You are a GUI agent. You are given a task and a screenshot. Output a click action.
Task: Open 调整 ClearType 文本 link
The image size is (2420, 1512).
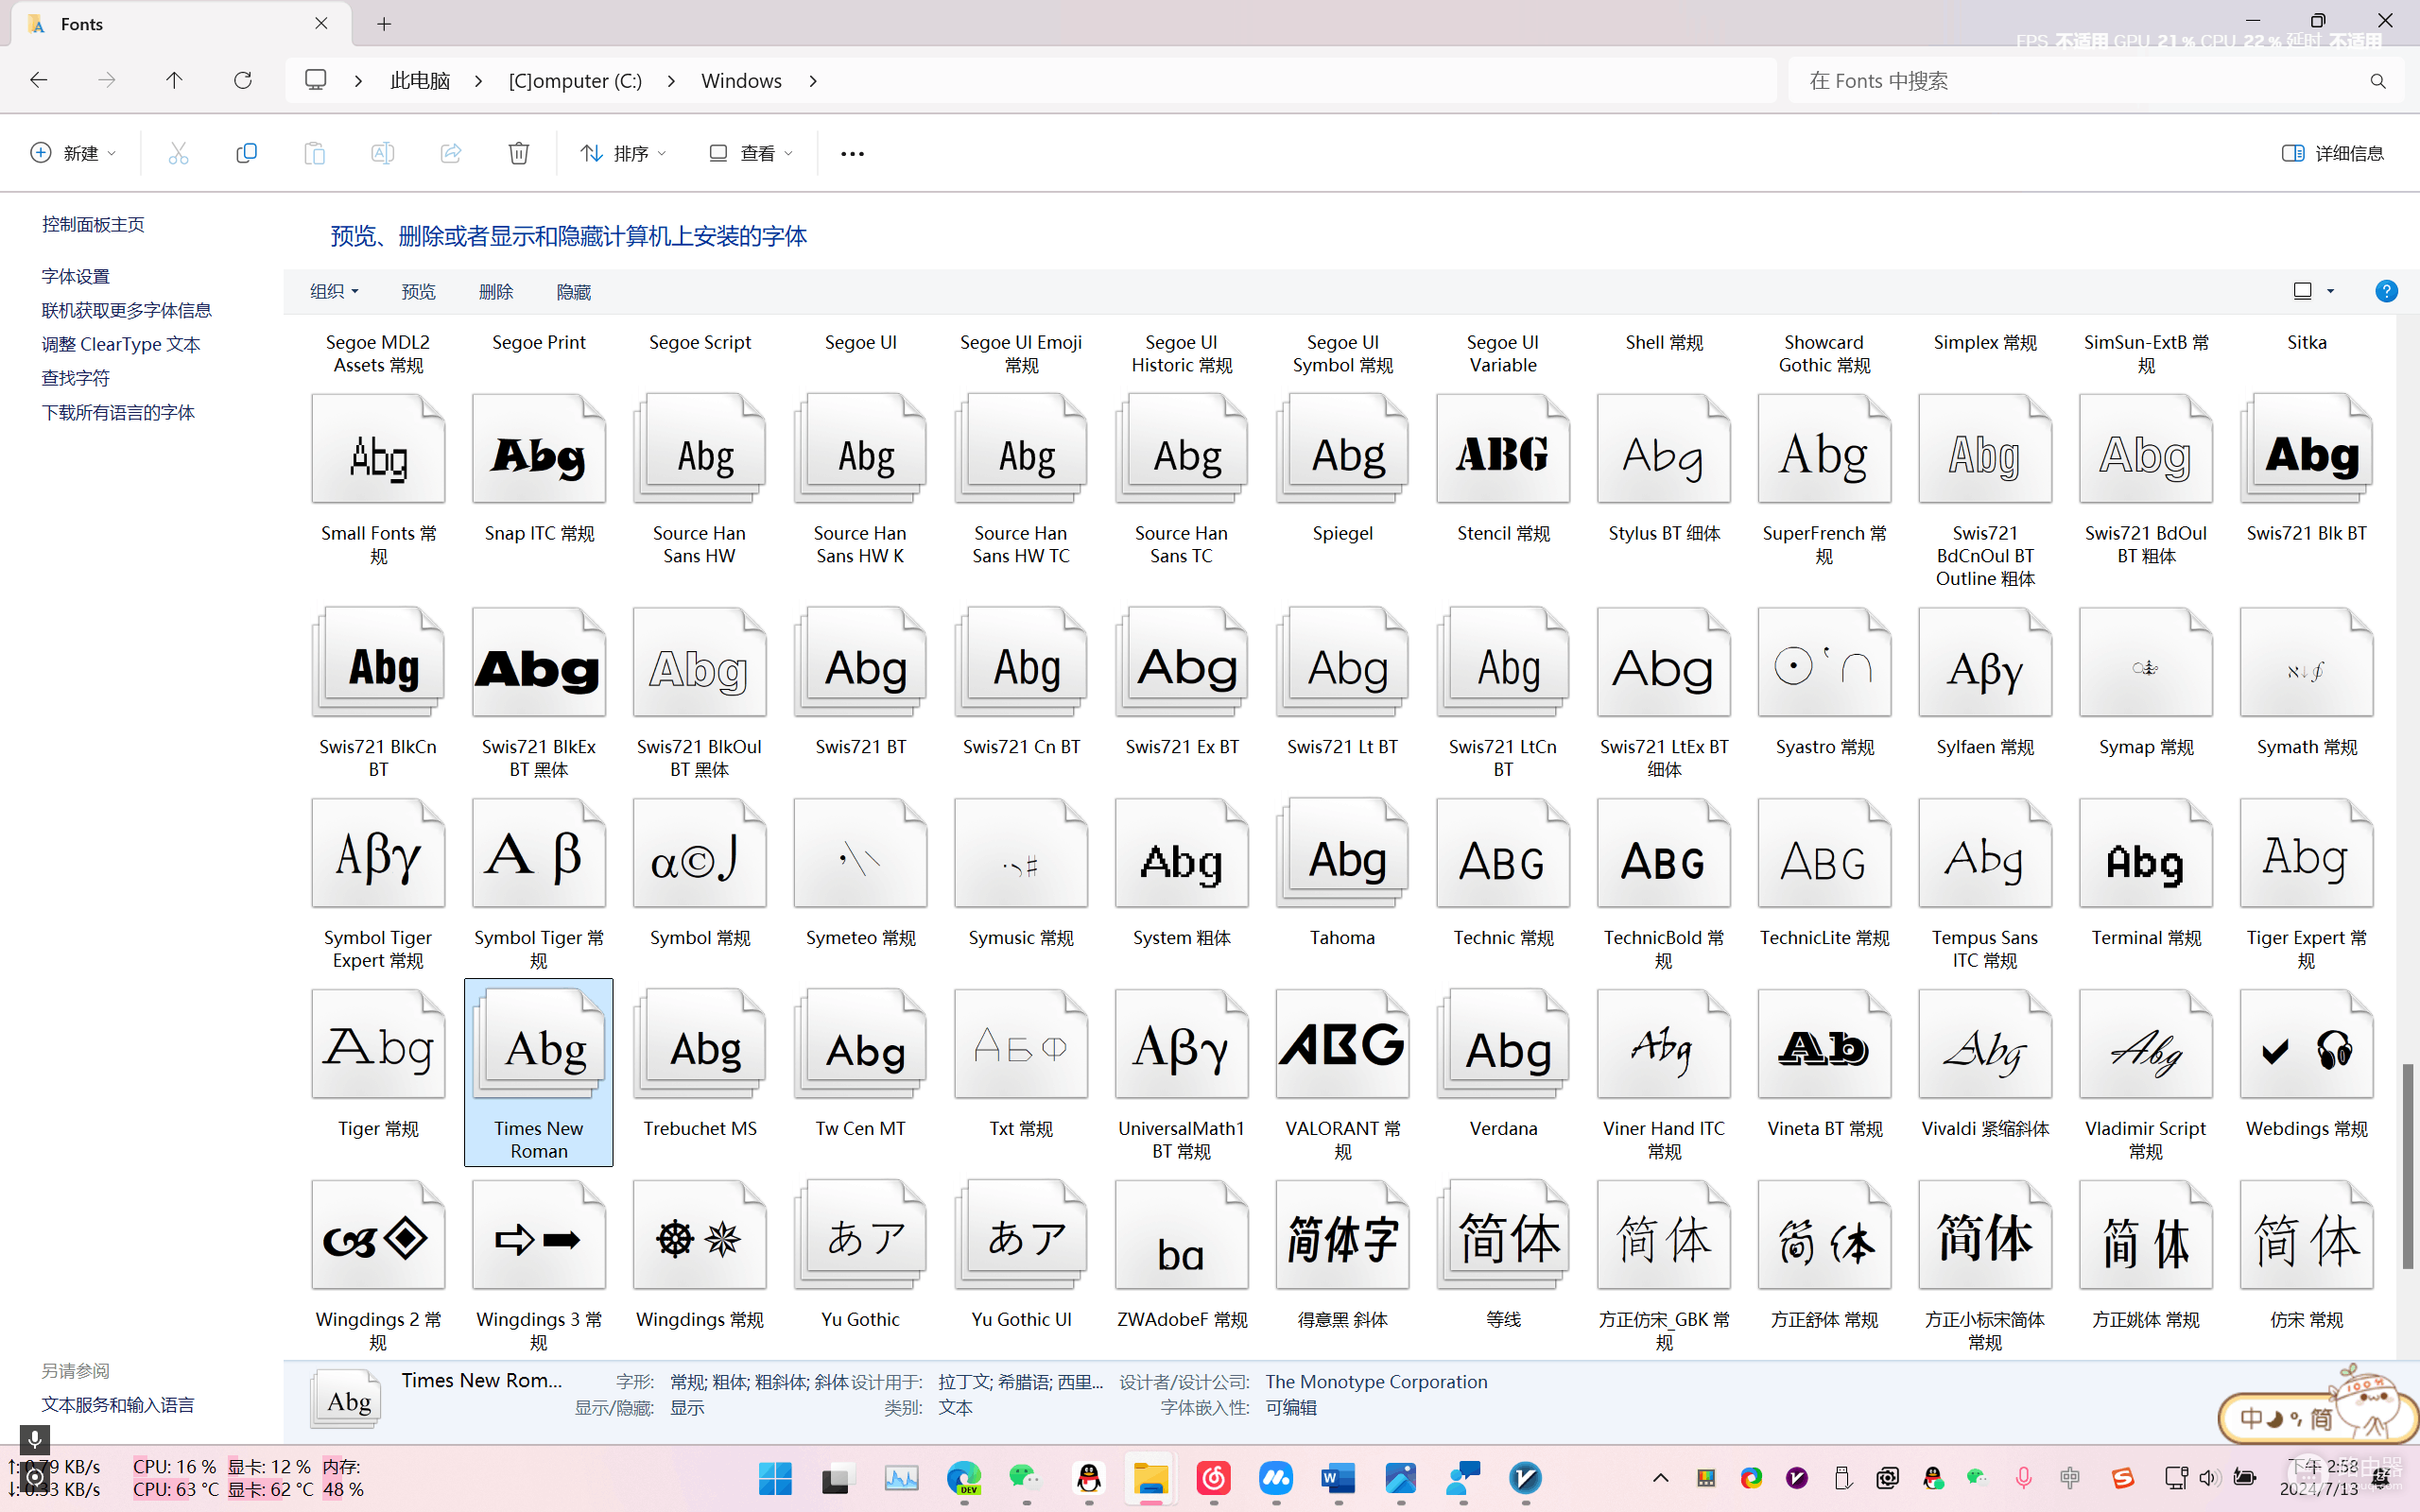[x=121, y=344]
